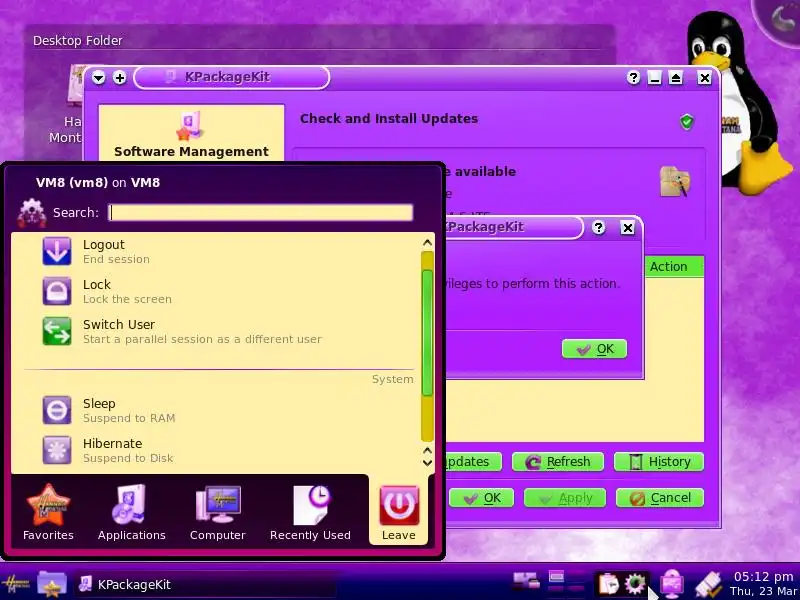Click the Hibernate snowflake icon

coord(57,450)
